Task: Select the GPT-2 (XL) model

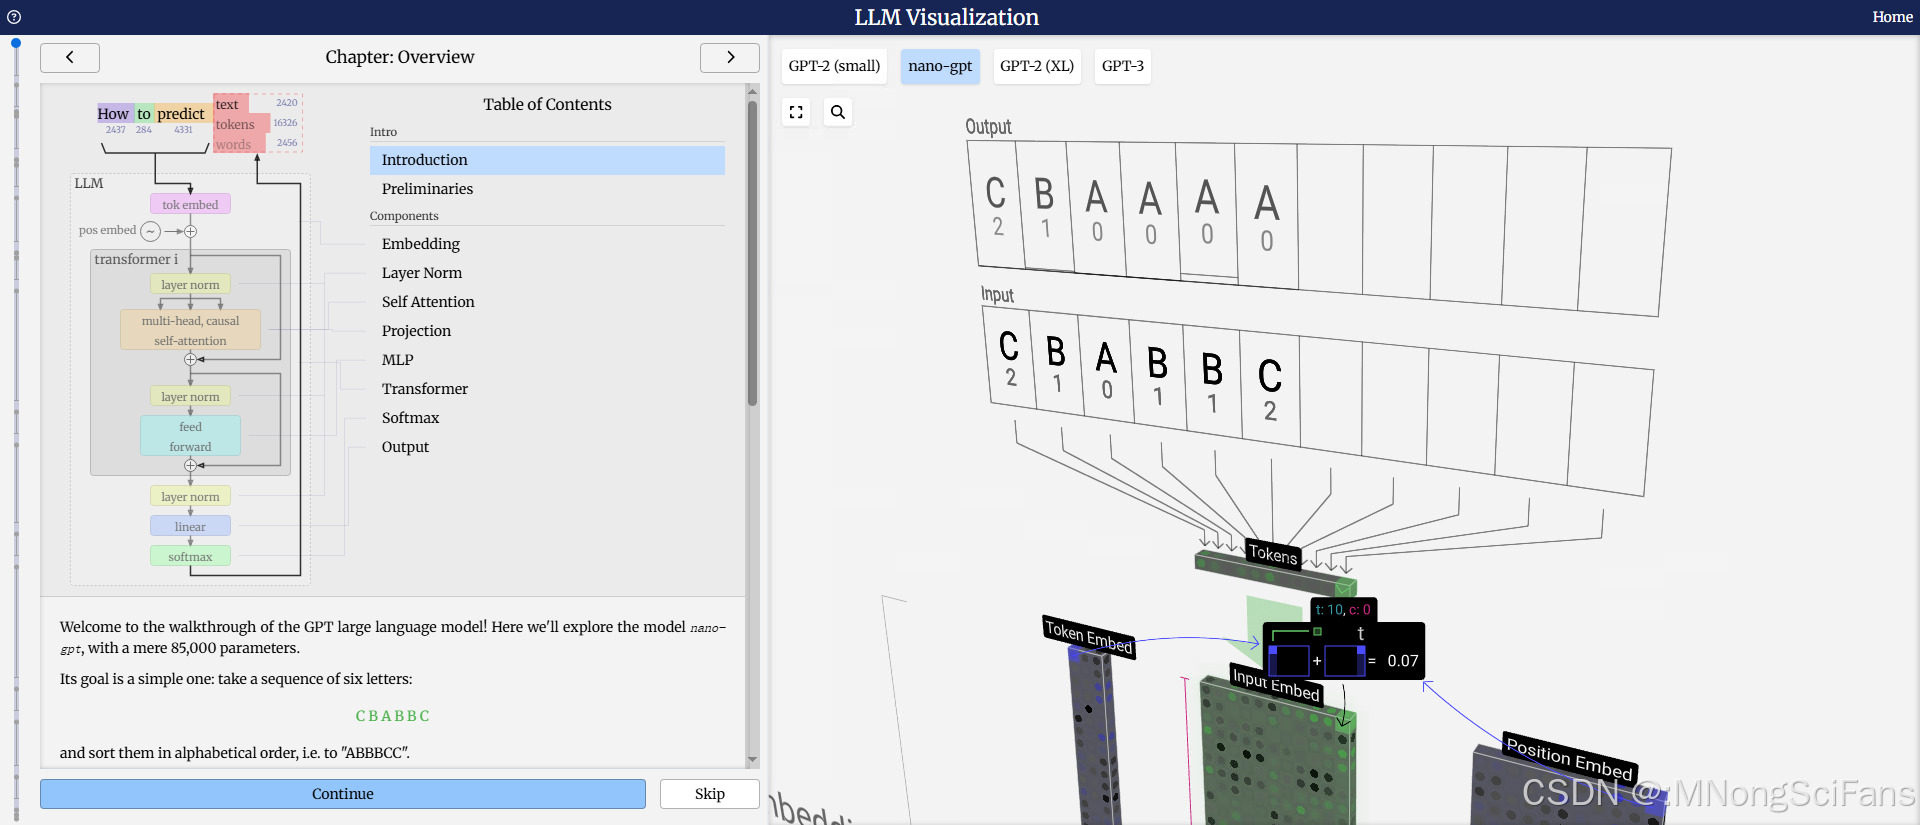Action: [x=1037, y=66]
